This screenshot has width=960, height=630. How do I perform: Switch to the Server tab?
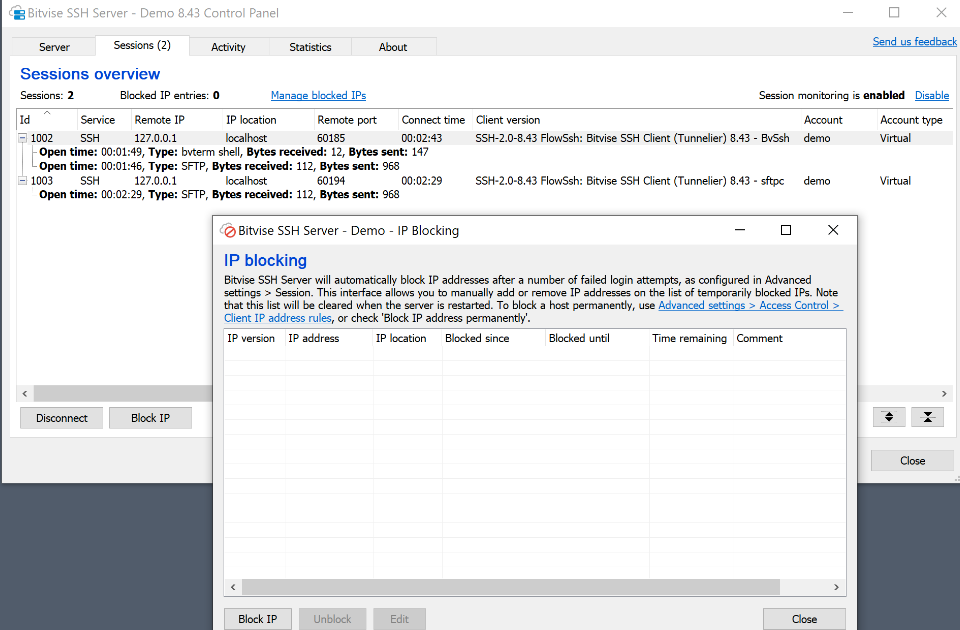pos(54,47)
